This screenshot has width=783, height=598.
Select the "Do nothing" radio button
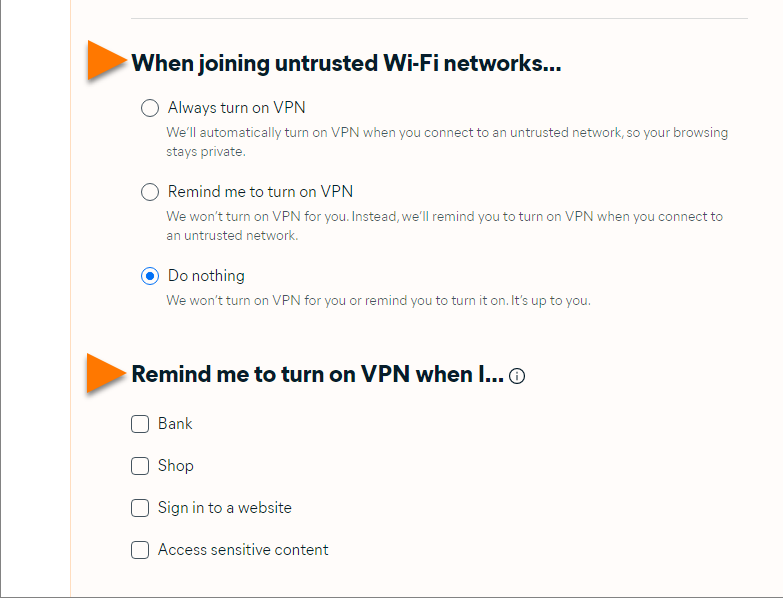[150, 276]
